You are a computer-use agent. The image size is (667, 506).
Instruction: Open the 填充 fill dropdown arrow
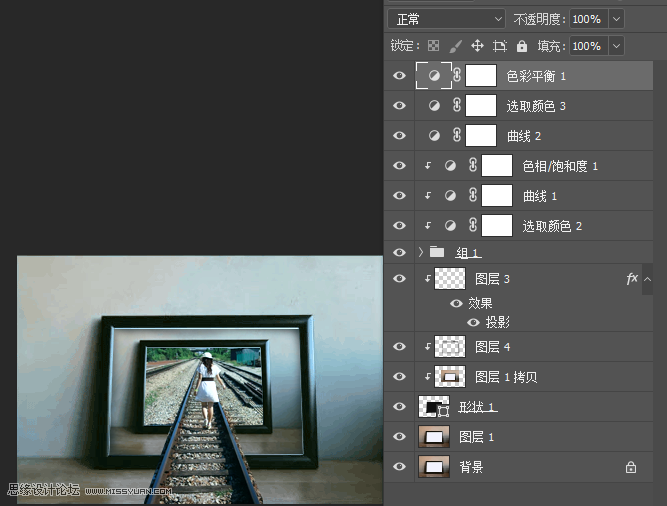coord(616,46)
